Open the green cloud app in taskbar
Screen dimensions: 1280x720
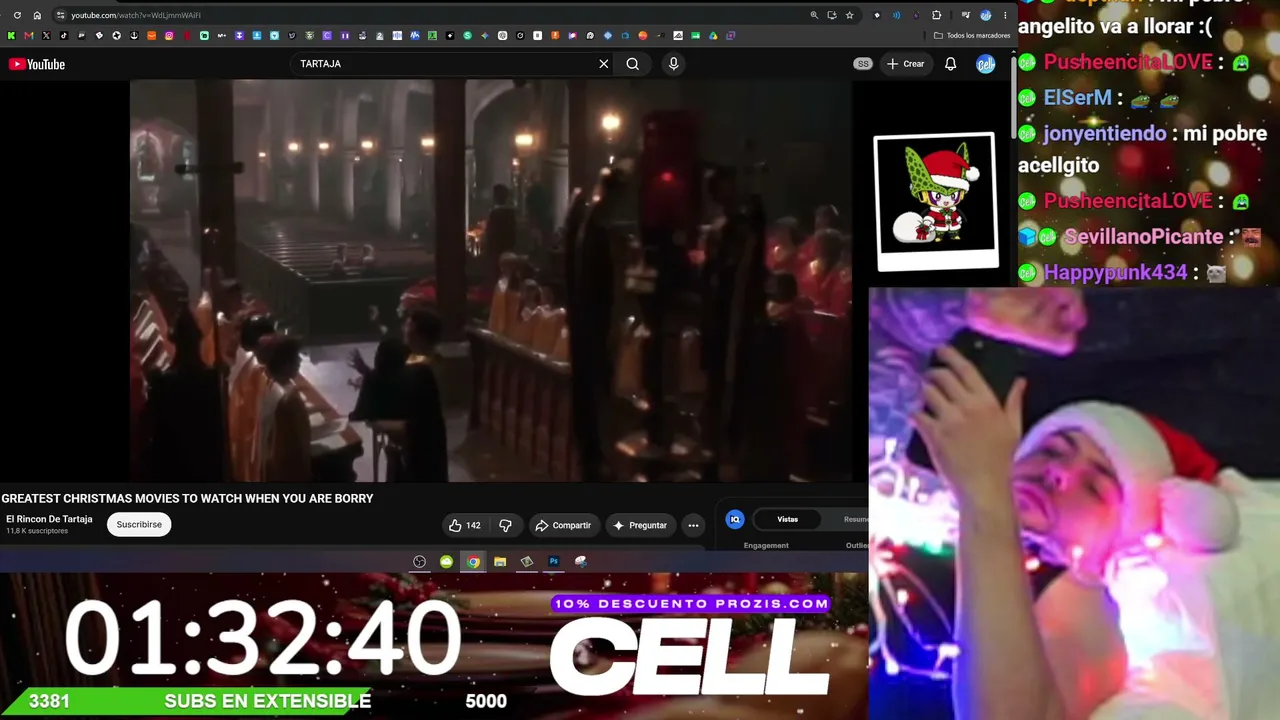446,562
